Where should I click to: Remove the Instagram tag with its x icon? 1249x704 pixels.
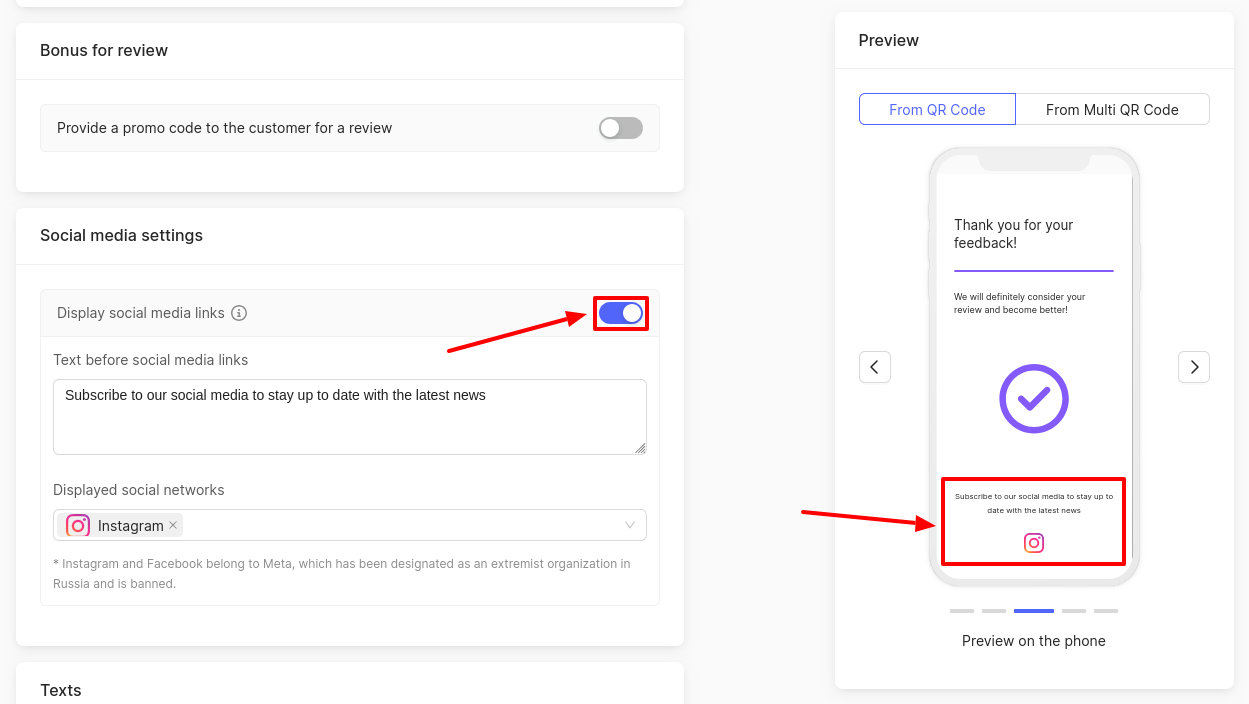(173, 525)
